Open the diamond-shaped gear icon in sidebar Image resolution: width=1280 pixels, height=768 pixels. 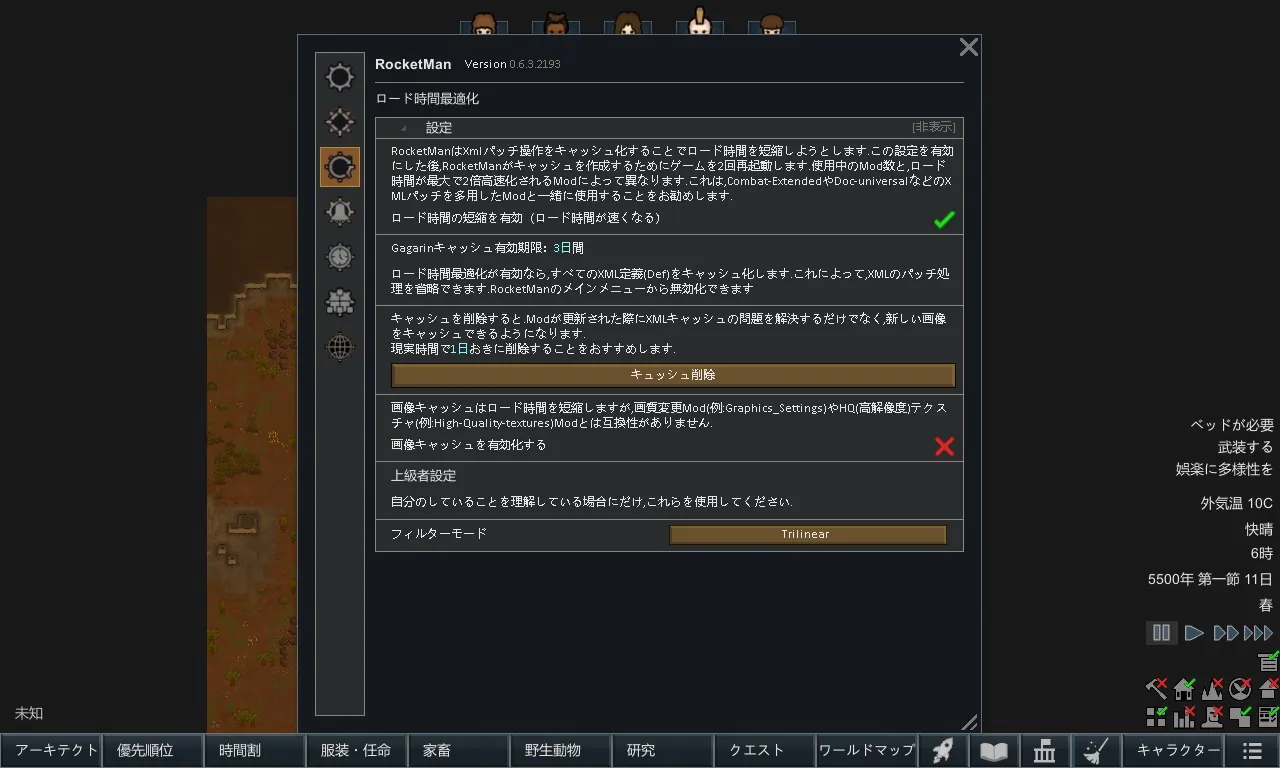point(340,122)
